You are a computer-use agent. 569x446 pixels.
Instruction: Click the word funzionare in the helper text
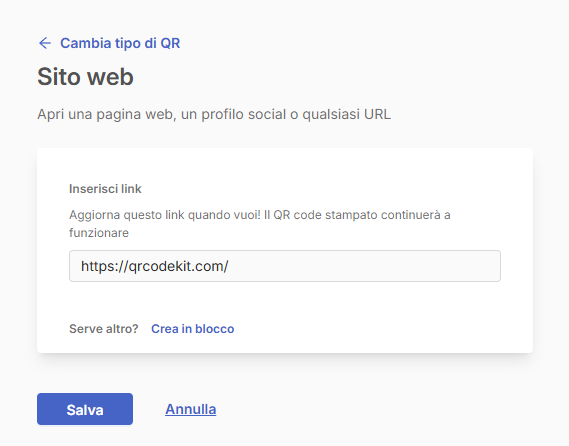(x=99, y=233)
